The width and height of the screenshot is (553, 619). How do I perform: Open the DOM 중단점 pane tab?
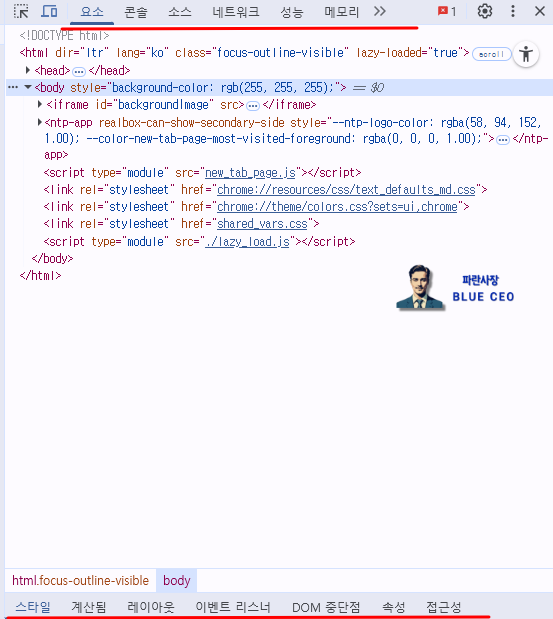[x=326, y=607]
